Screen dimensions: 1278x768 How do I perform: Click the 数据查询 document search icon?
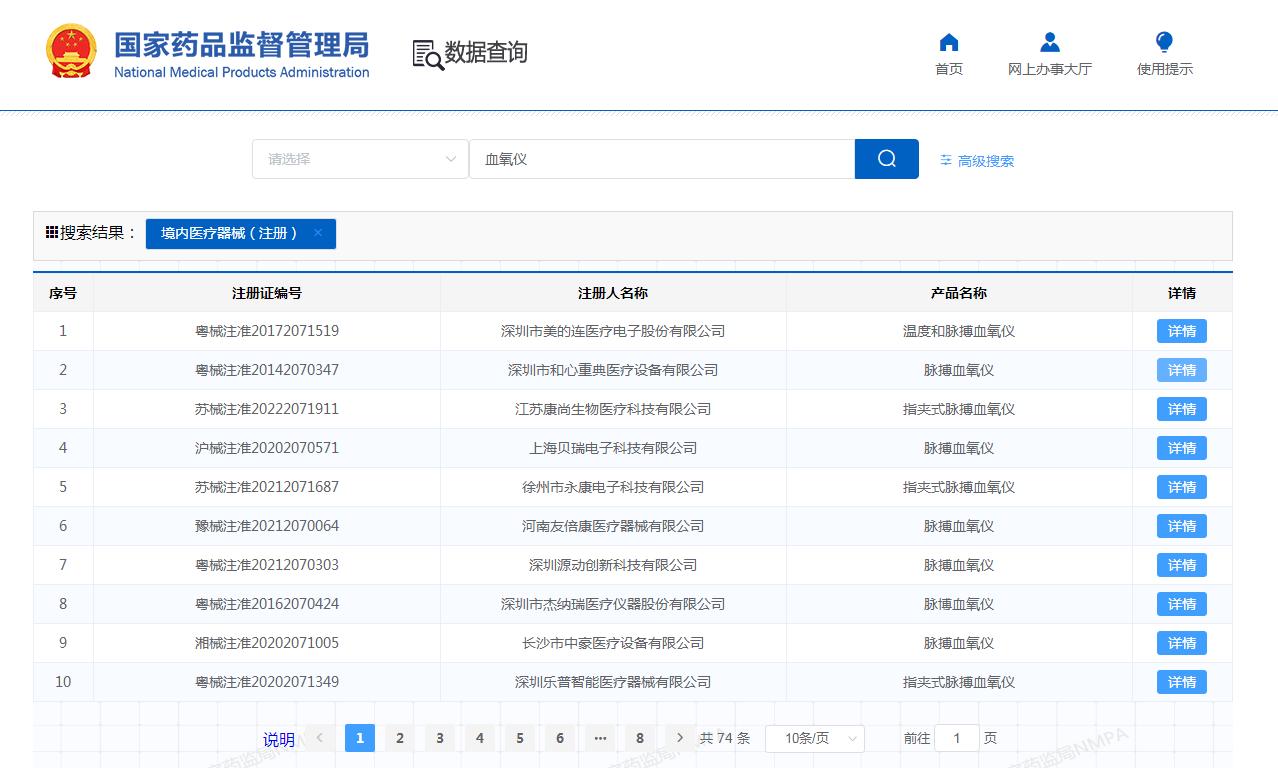coord(428,54)
